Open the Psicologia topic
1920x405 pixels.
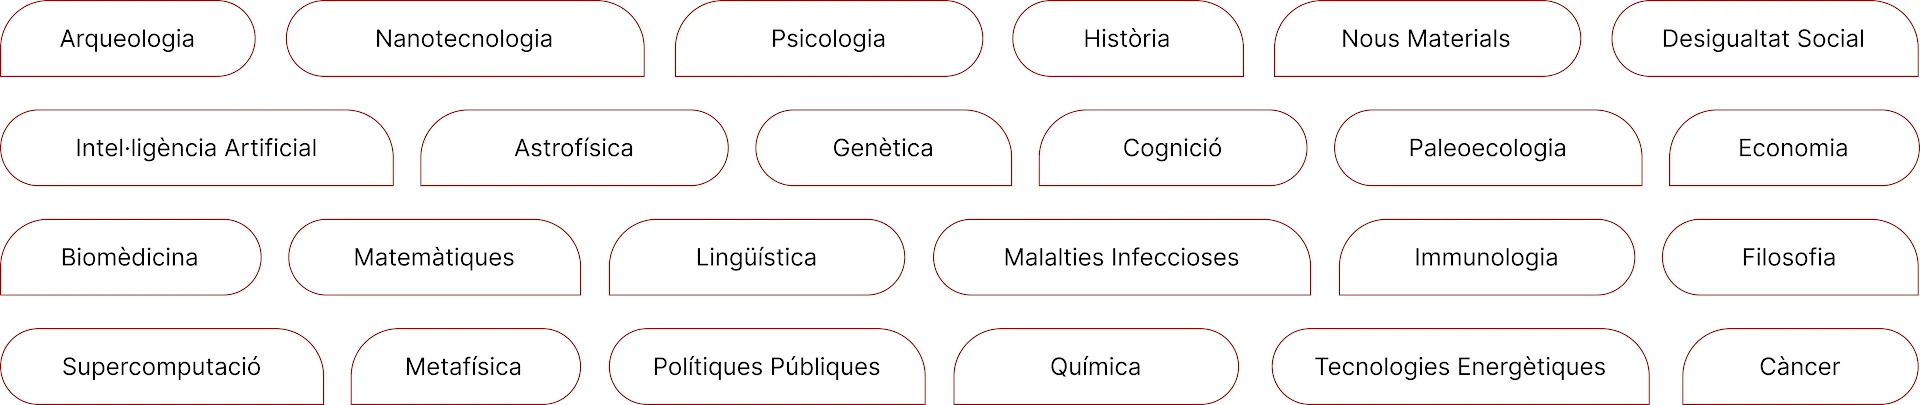829,39
